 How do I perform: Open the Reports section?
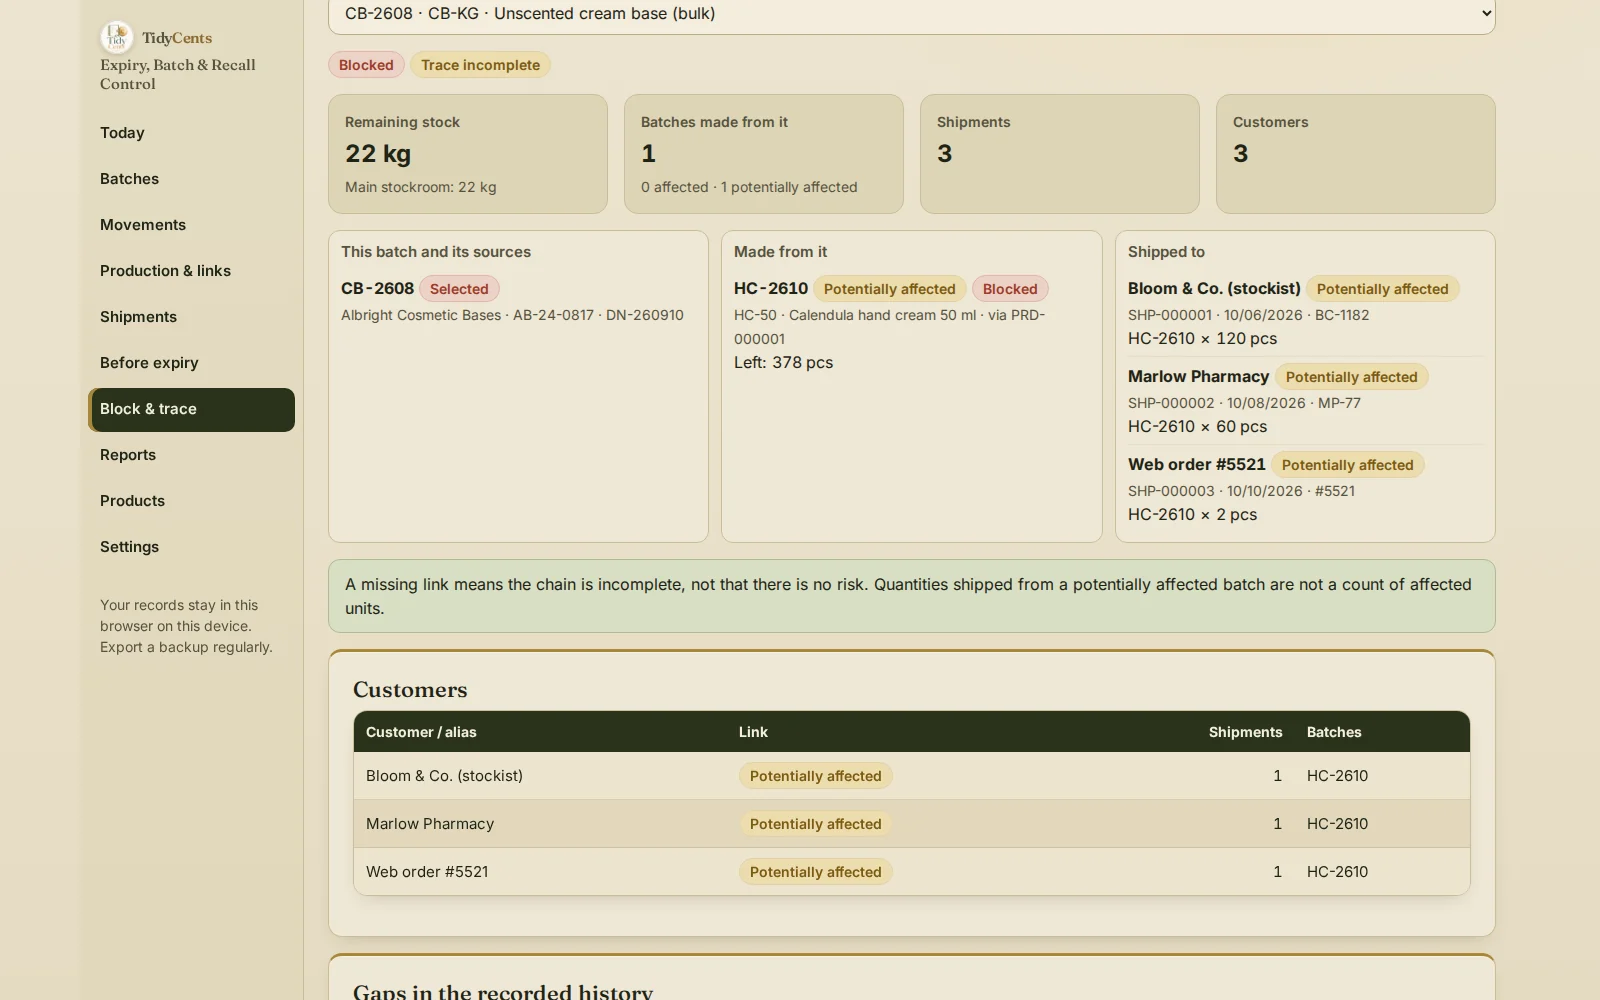click(191, 455)
